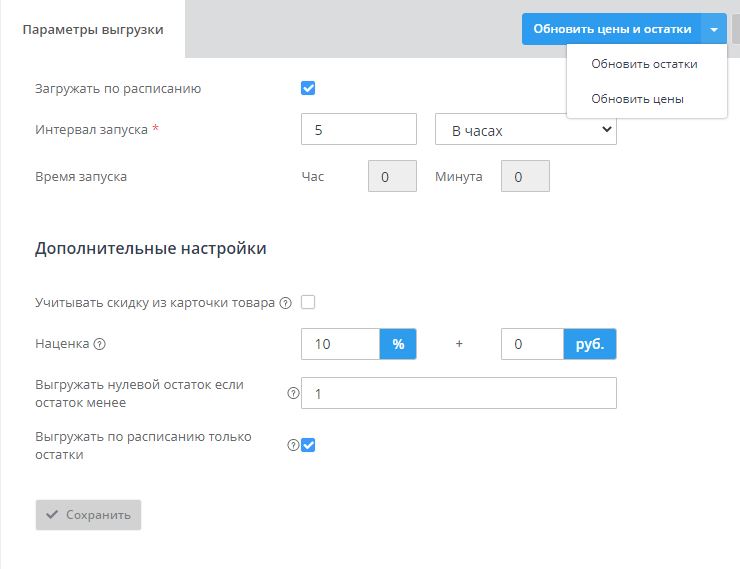Click help icon for zero stock threshold
Screen dimensions: 740x569
point(293,393)
